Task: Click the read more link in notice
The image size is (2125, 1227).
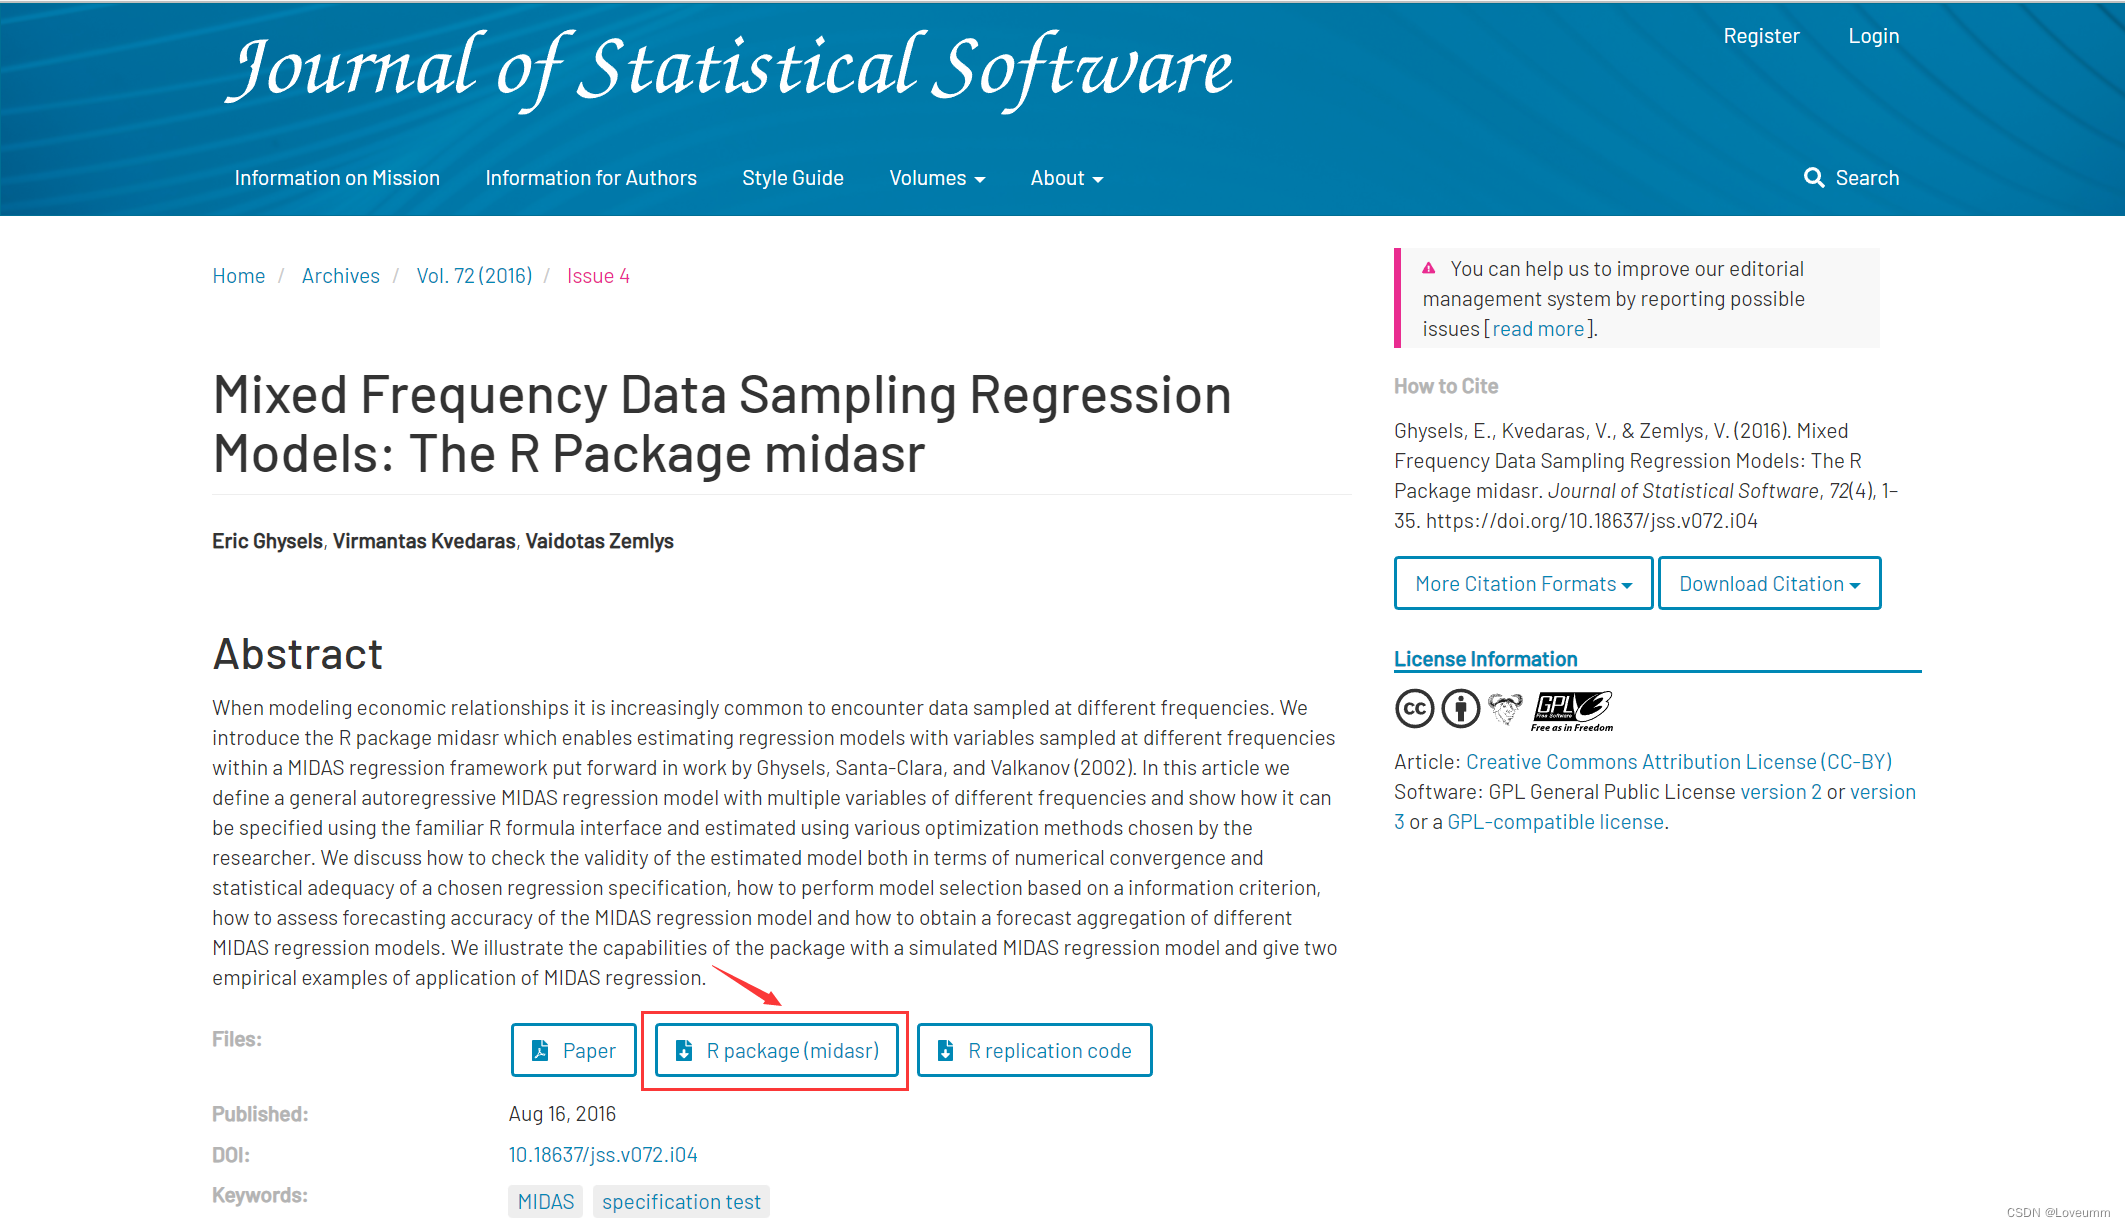Action: click(x=1538, y=329)
